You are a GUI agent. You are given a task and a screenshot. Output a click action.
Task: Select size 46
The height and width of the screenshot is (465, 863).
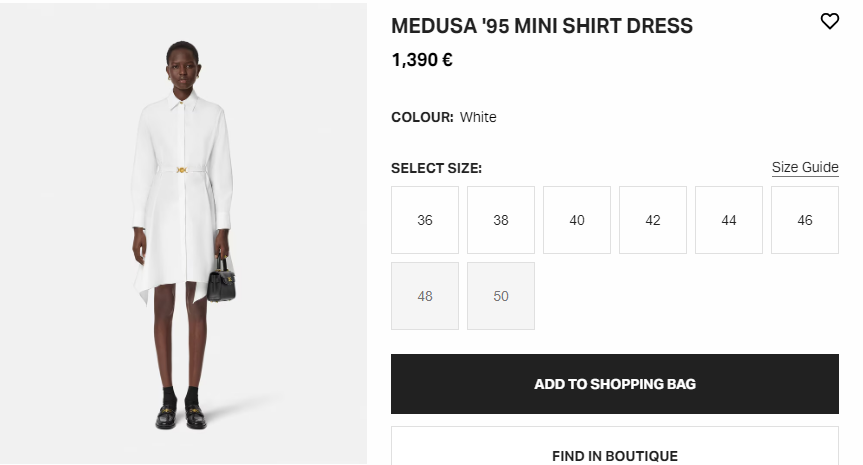click(x=805, y=220)
